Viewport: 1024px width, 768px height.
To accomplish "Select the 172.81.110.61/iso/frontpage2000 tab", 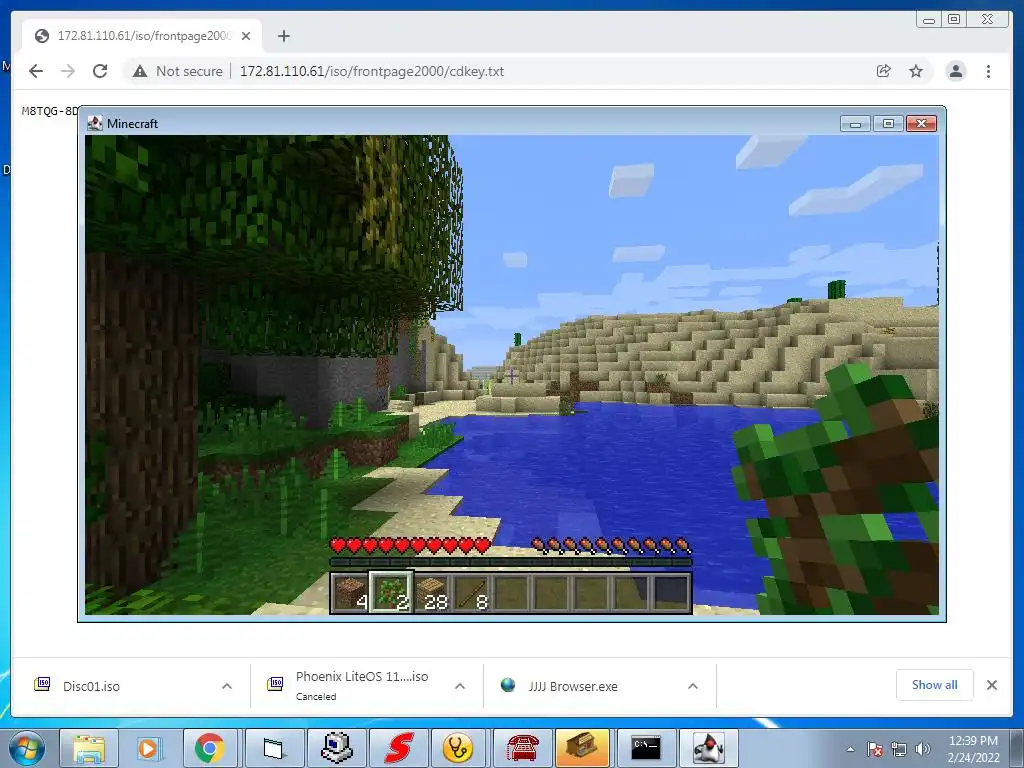I will (142, 36).
